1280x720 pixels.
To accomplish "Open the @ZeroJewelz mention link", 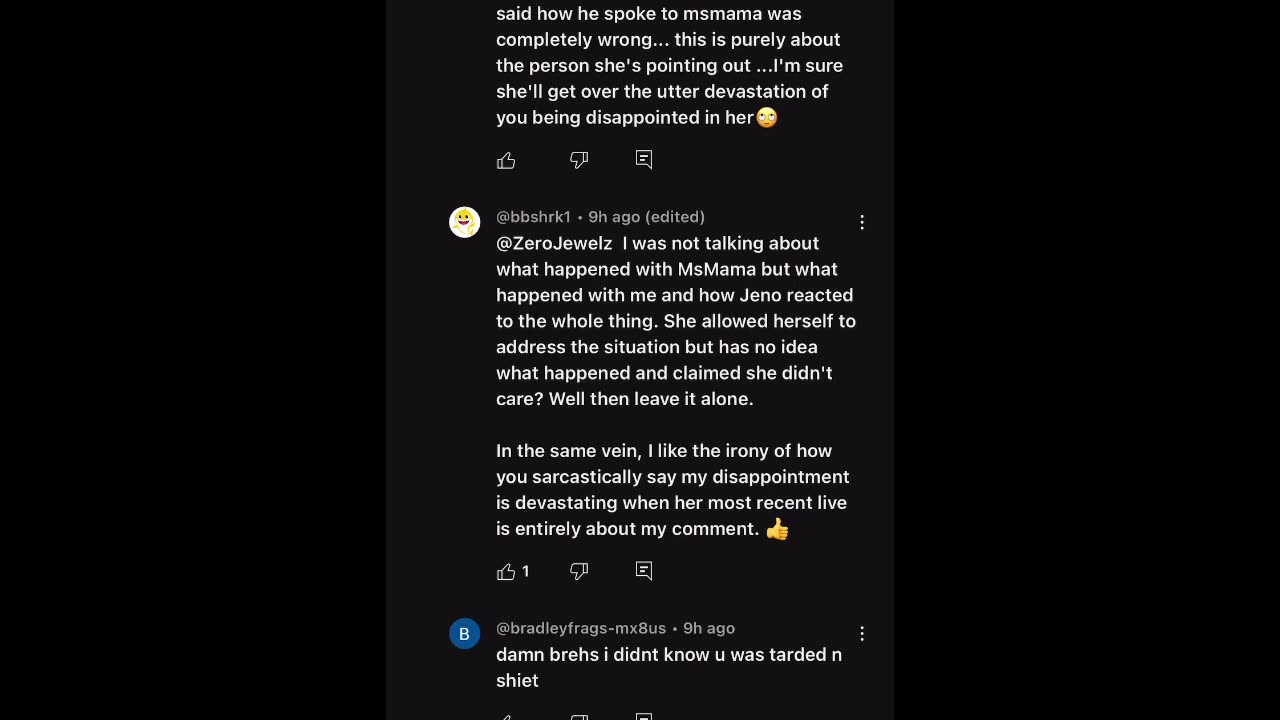I will (554, 243).
